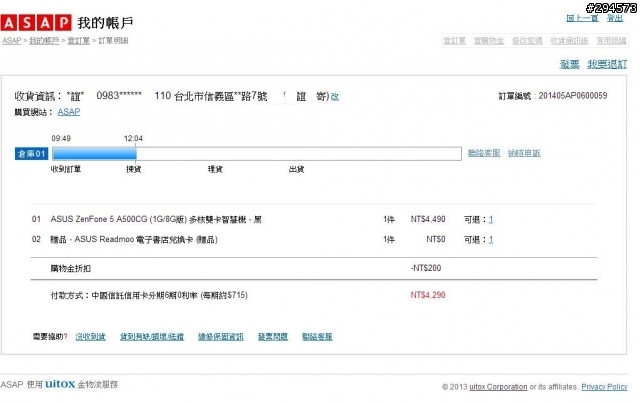Click 查訂單 in the breadcrumb trail
640x402 pixels.
point(78,41)
